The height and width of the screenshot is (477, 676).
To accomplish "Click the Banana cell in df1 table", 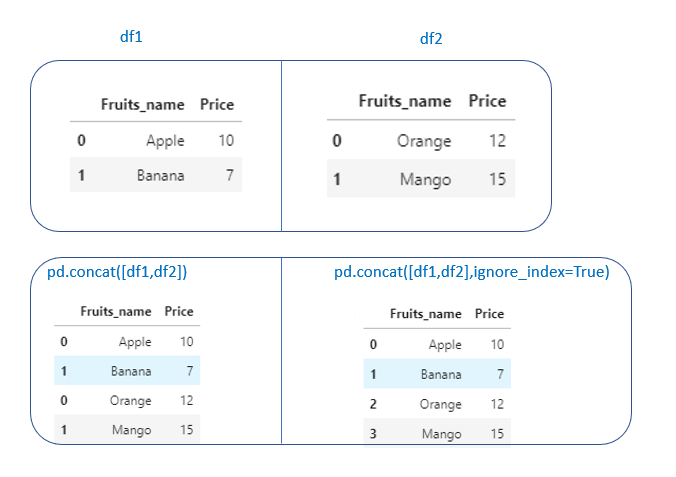I will [161, 176].
